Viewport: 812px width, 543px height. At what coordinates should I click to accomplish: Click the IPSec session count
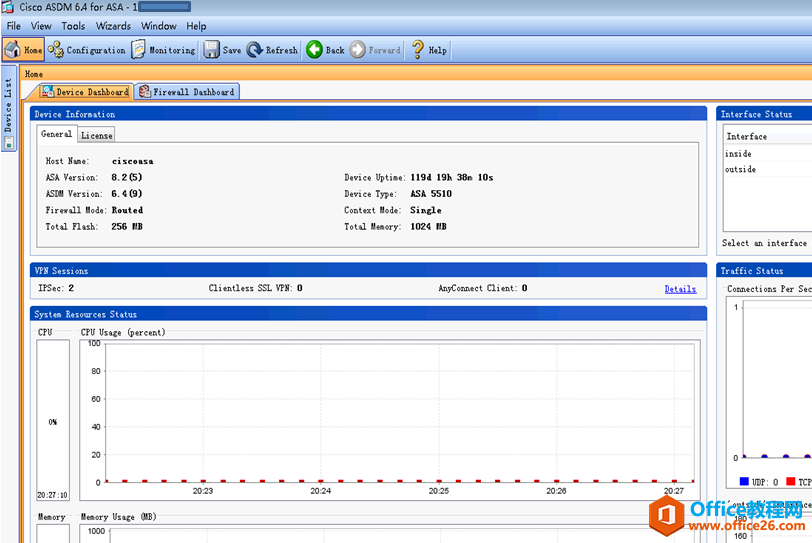tap(71, 288)
